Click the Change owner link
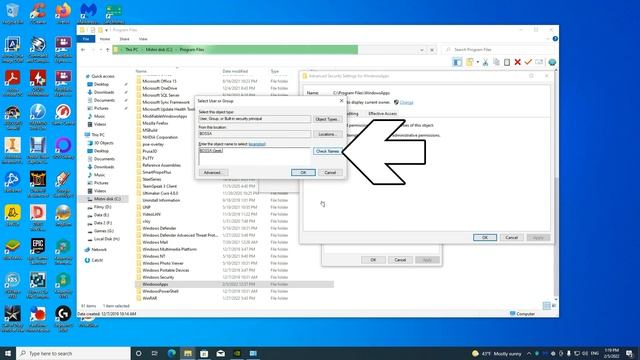The height and width of the screenshot is (360, 640). (x=407, y=102)
